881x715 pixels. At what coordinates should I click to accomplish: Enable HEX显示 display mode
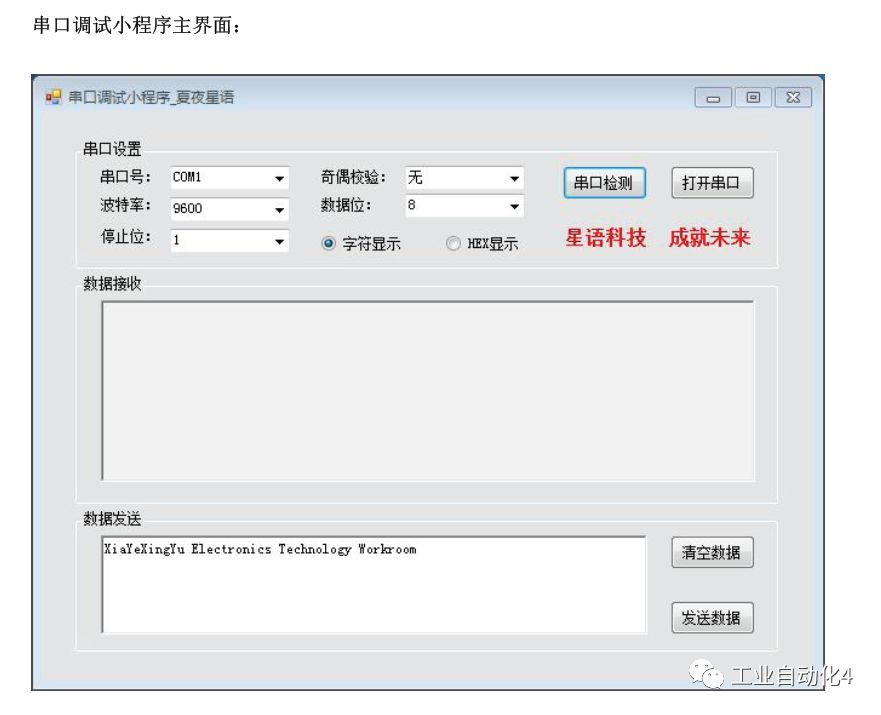coord(455,243)
